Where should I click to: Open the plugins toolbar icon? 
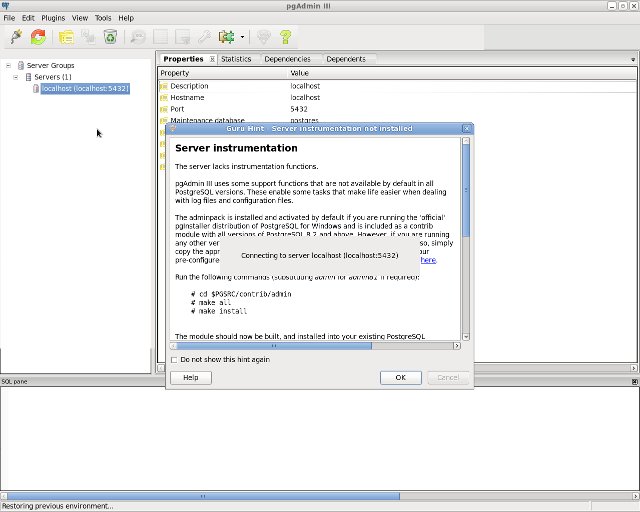(x=227, y=37)
